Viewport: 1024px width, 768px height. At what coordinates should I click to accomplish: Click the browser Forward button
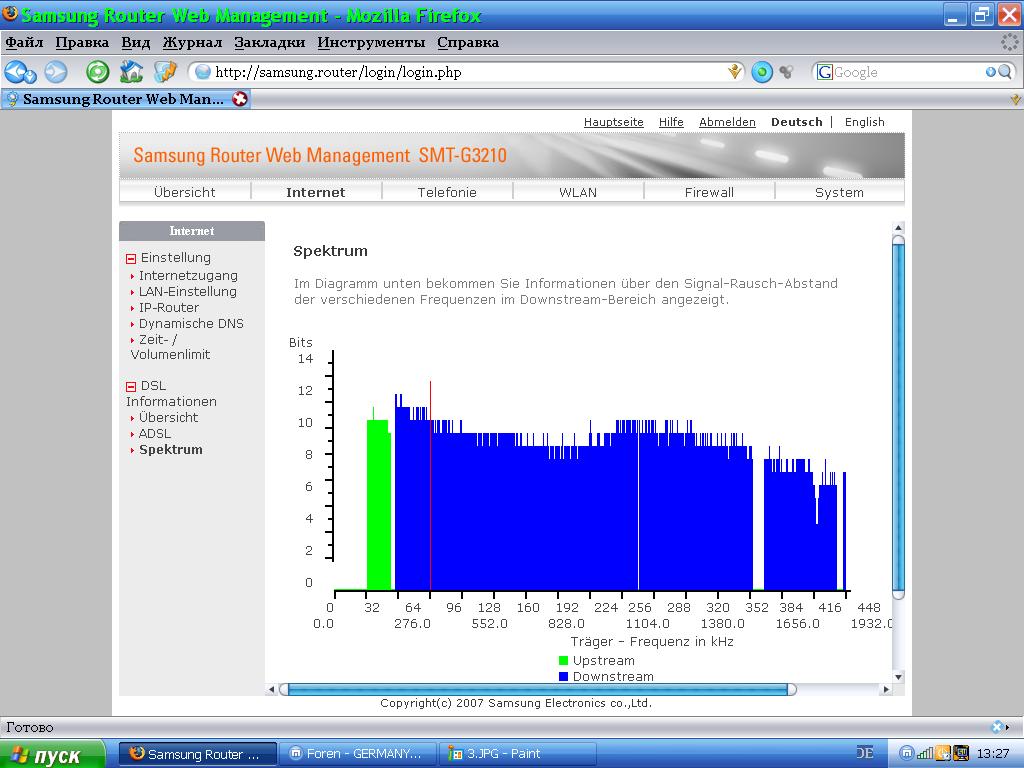pyautogui.click(x=56, y=72)
